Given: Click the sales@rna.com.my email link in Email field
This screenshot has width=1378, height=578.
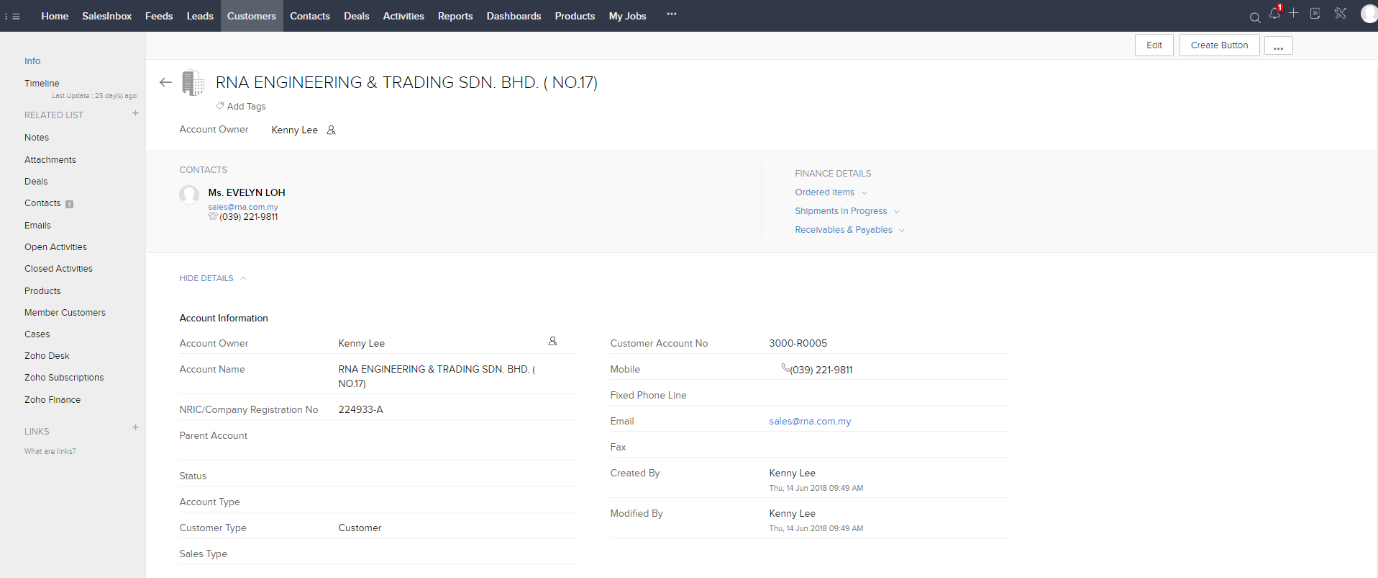Looking at the screenshot, I should 810,422.
